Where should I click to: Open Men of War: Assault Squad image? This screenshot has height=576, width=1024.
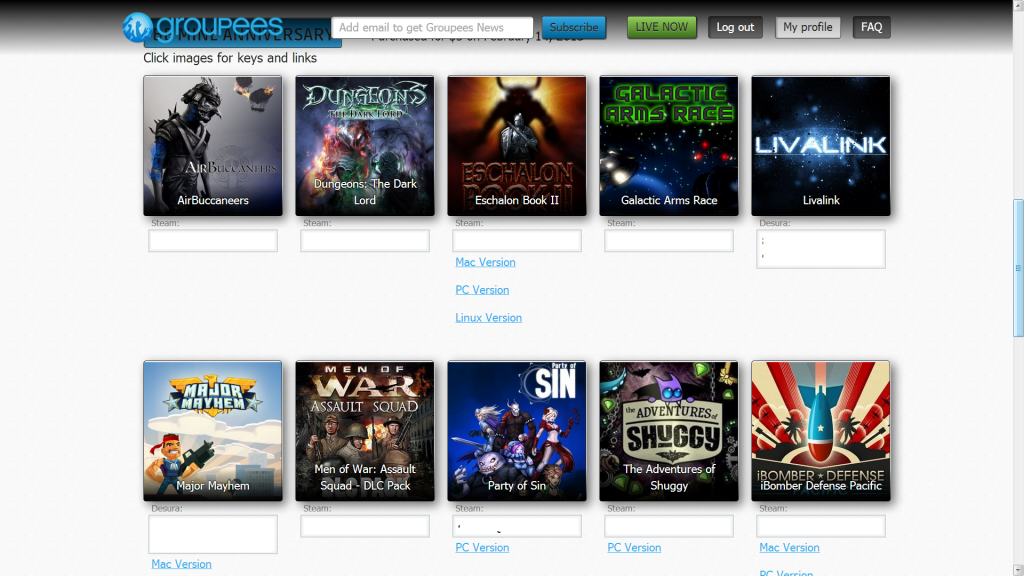[x=365, y=431]
